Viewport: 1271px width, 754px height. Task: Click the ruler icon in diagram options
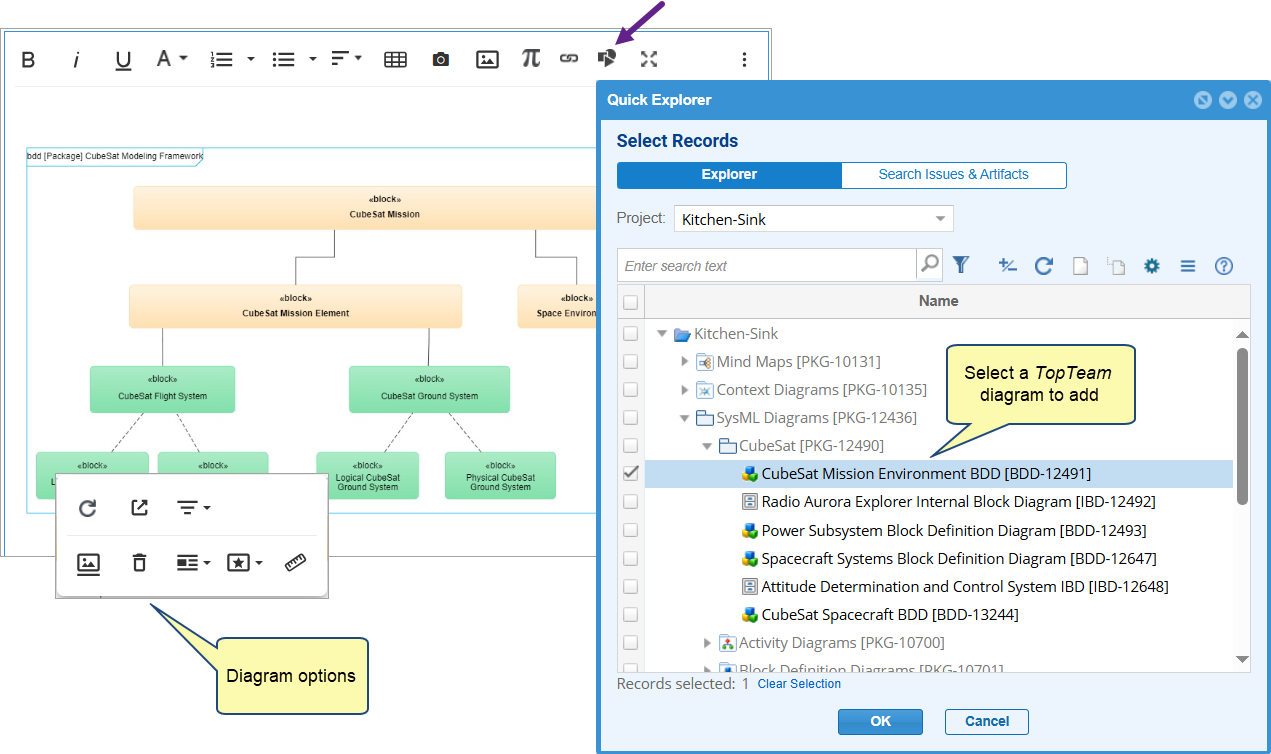[x=295, y=563]
